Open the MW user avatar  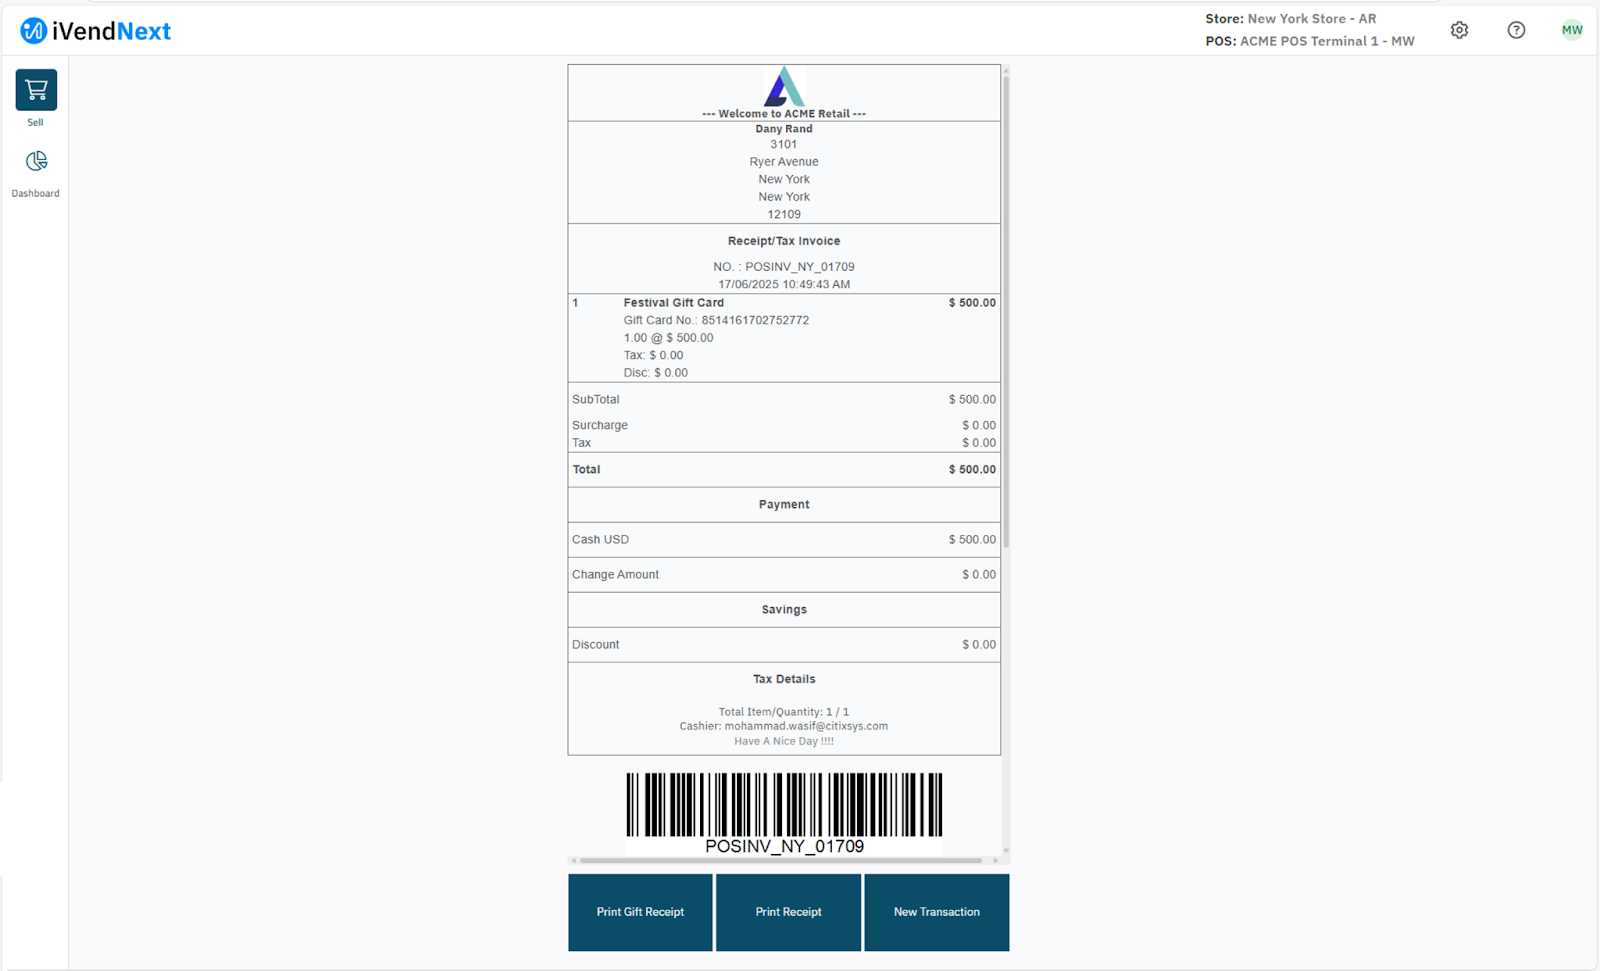[1572, 30]
